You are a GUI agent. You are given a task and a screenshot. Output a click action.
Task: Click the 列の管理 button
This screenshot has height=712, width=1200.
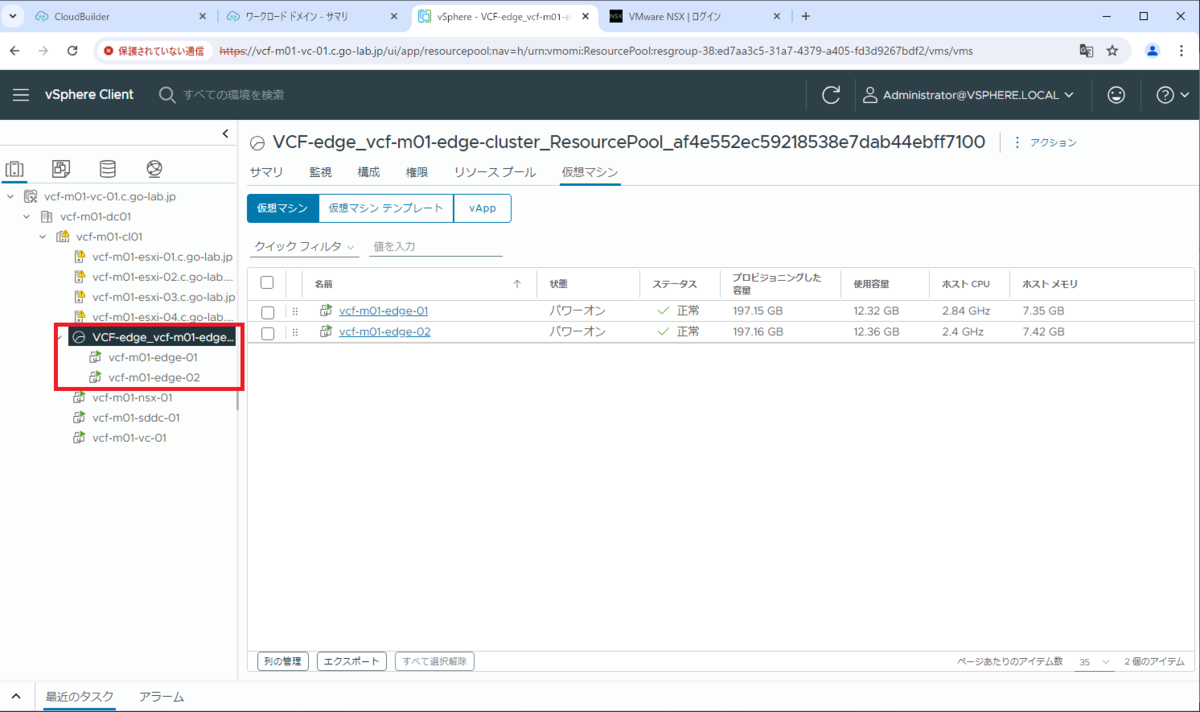click(x=282, y=661)
